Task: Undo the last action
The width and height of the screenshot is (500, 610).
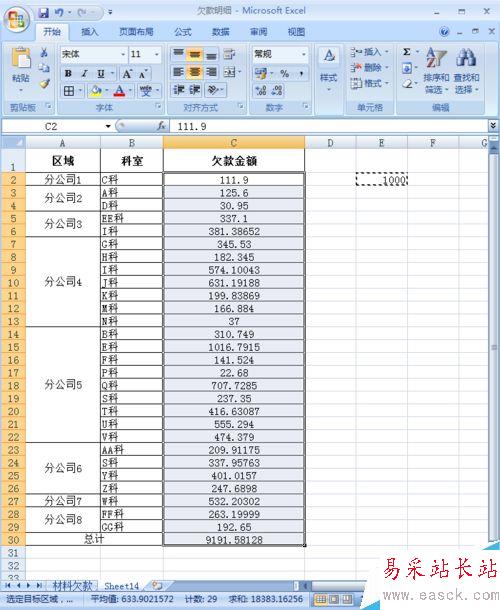Action: [x=59, y=13]
